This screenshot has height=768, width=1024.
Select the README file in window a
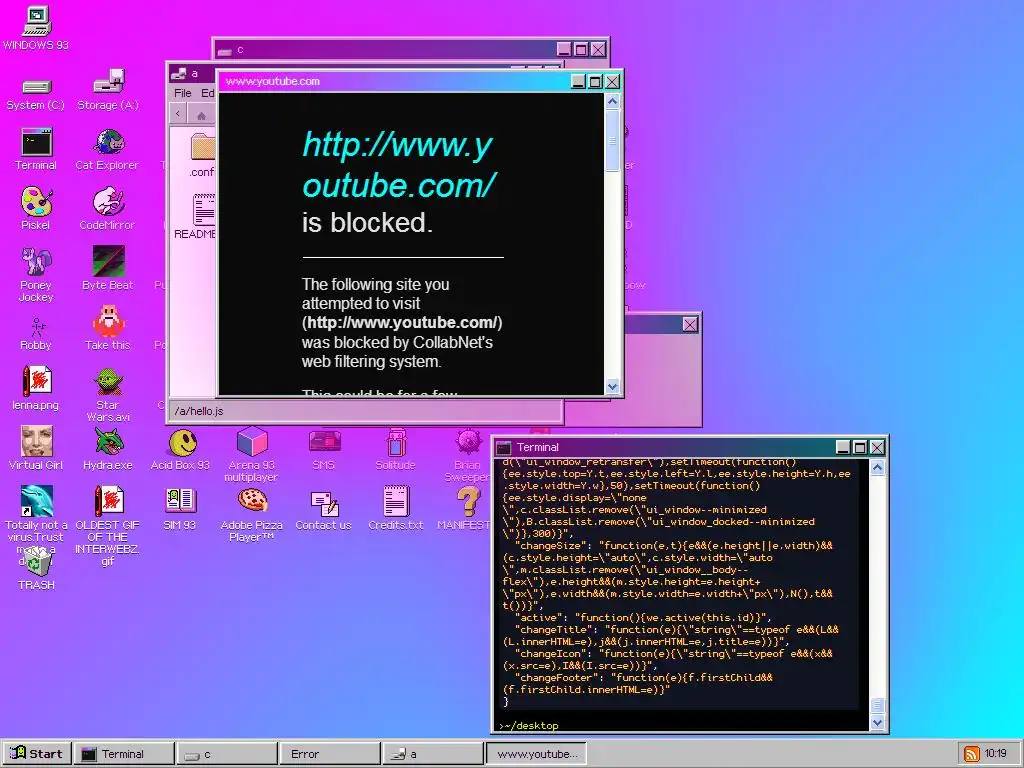click(x=196, y=216)
